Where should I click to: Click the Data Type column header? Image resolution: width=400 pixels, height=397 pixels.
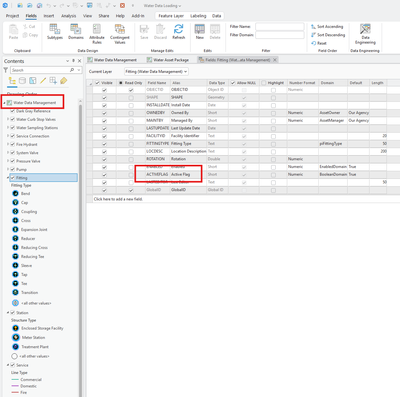[x=217, y=83]
